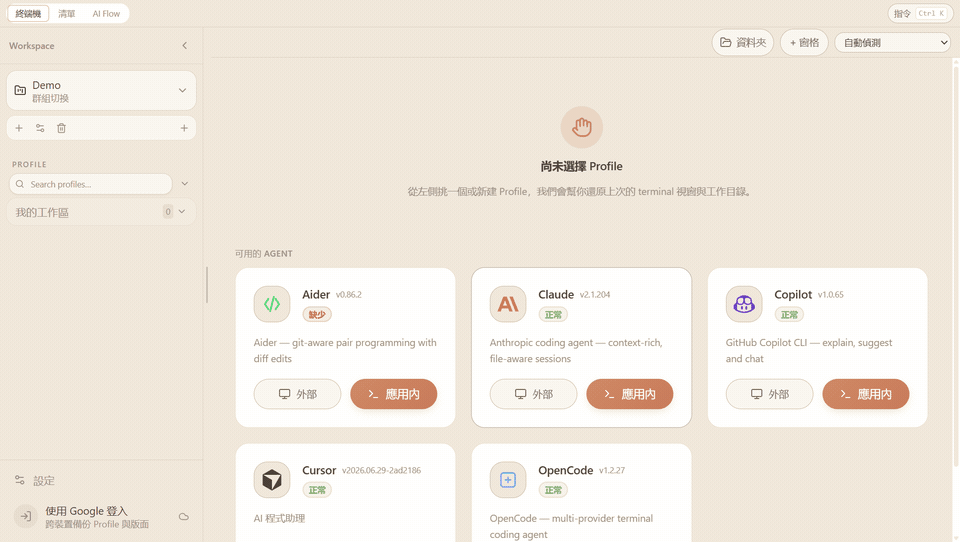
Task: Click OpenCode's 正常 status badge
Action: pyautogui.click(x=553, y=490)
